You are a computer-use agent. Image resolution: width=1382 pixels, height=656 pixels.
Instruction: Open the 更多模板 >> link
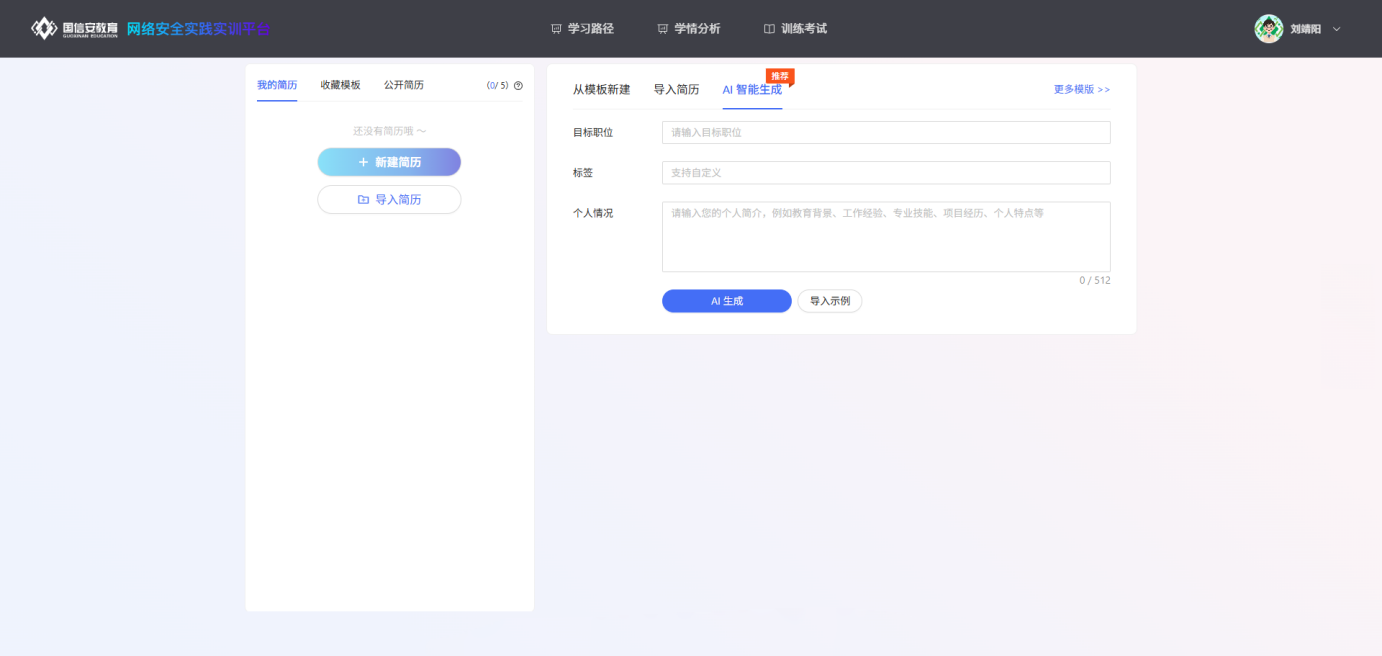tap(1081, 90)
